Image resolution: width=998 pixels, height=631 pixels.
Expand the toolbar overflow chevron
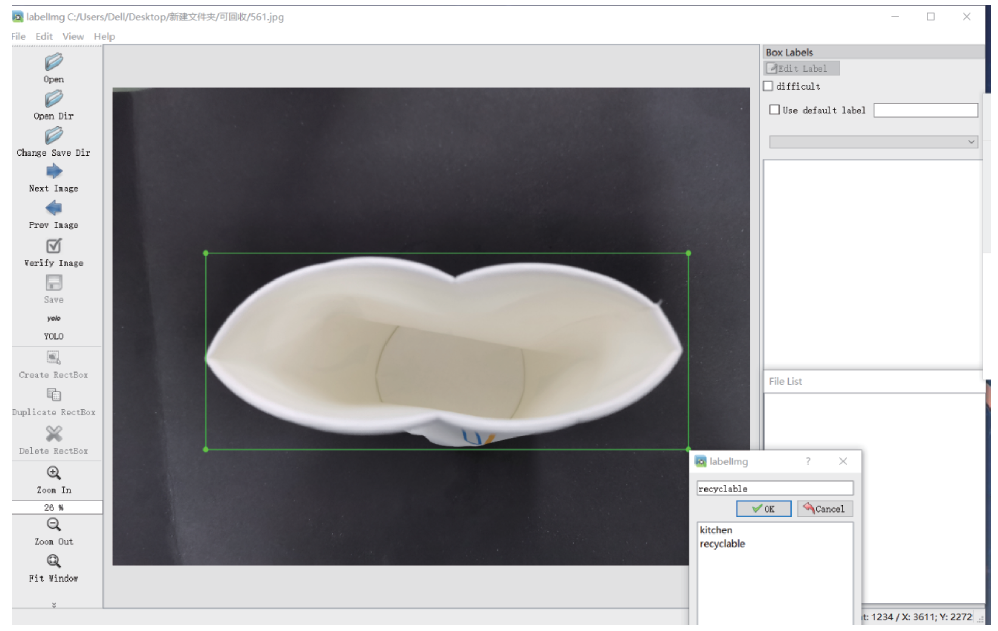click(x=54, y=604)
